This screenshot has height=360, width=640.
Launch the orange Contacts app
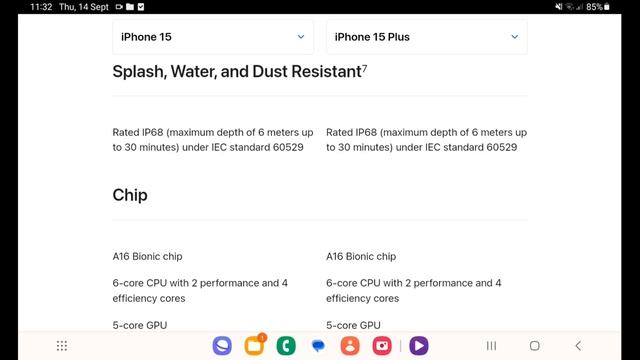click(x=350, y=346)
